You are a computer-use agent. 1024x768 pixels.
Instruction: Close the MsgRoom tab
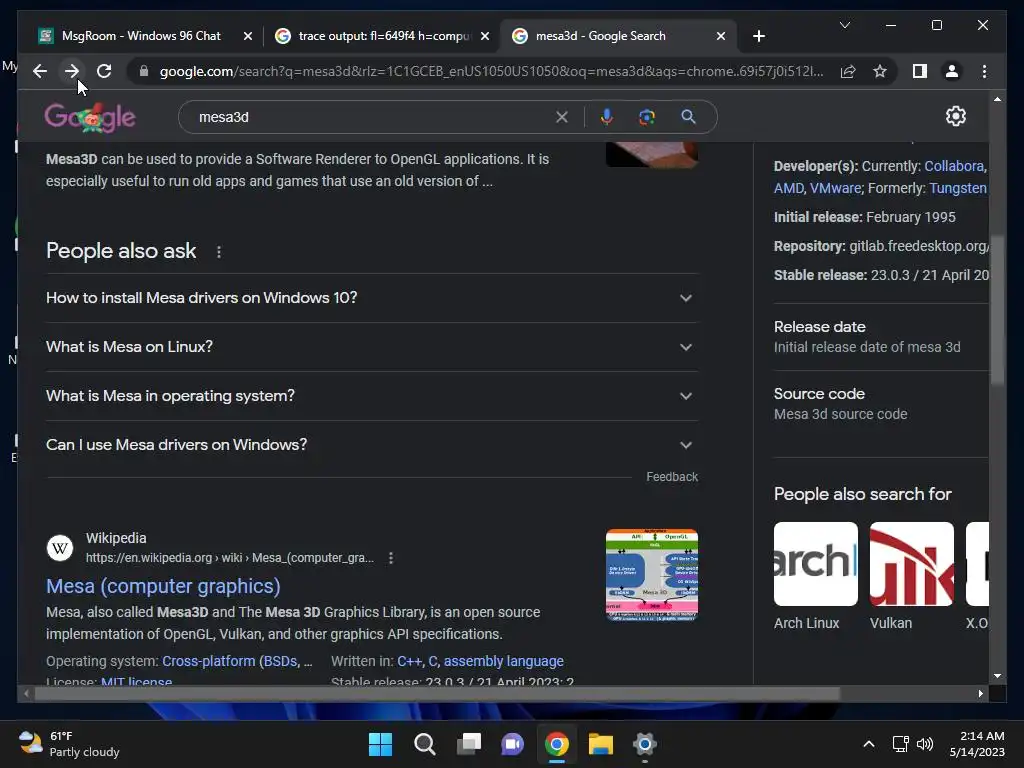[x=248, y=36]
